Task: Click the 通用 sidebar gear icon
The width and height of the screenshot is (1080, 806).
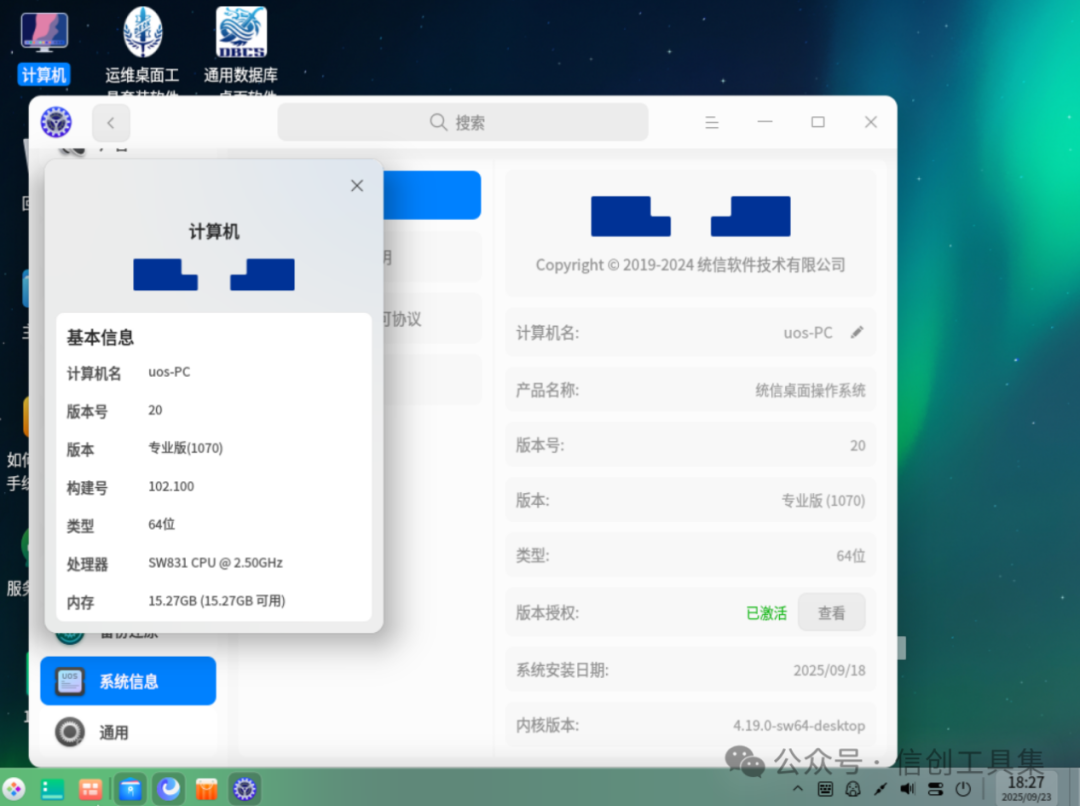Action: tap(70, 732)
